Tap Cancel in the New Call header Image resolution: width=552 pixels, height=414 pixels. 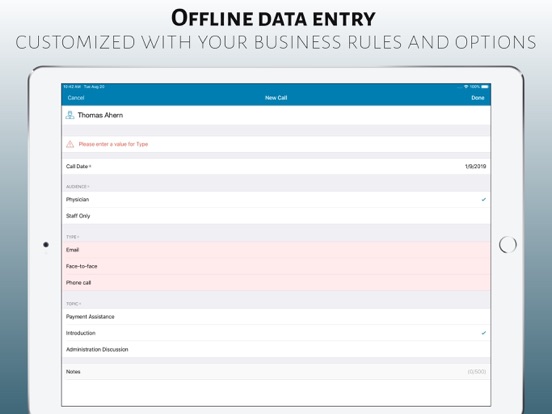76,98
